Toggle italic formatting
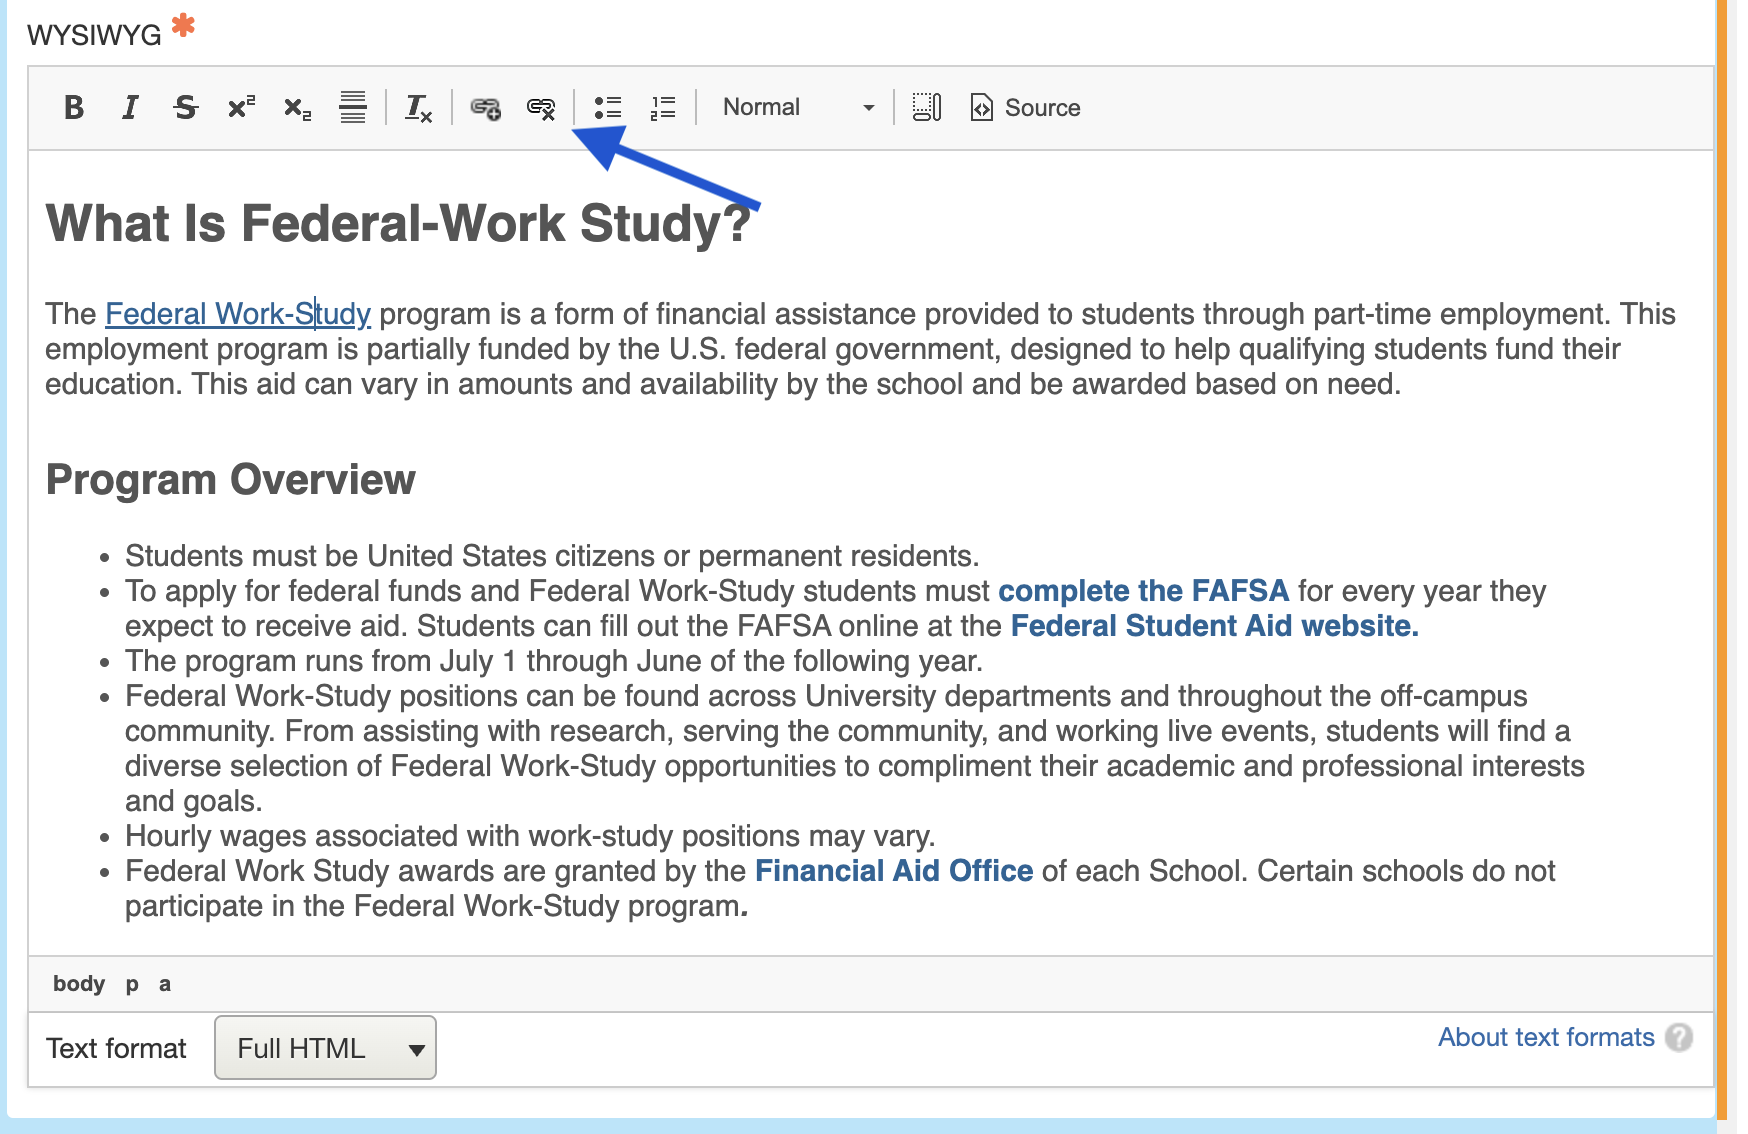This screenshot has height=1134, width=1748. coord(129,107)
